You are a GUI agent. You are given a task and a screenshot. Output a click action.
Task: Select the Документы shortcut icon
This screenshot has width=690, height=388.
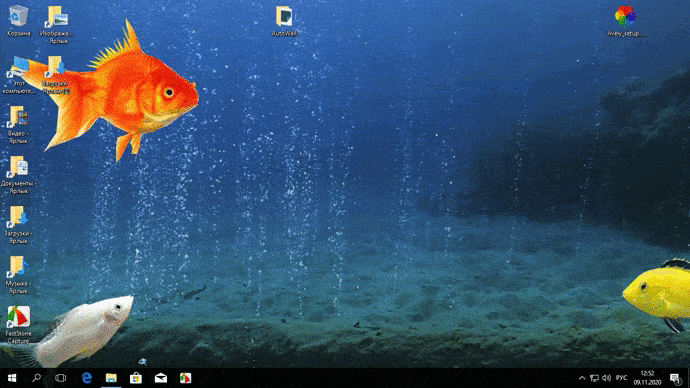click(18, 175)
